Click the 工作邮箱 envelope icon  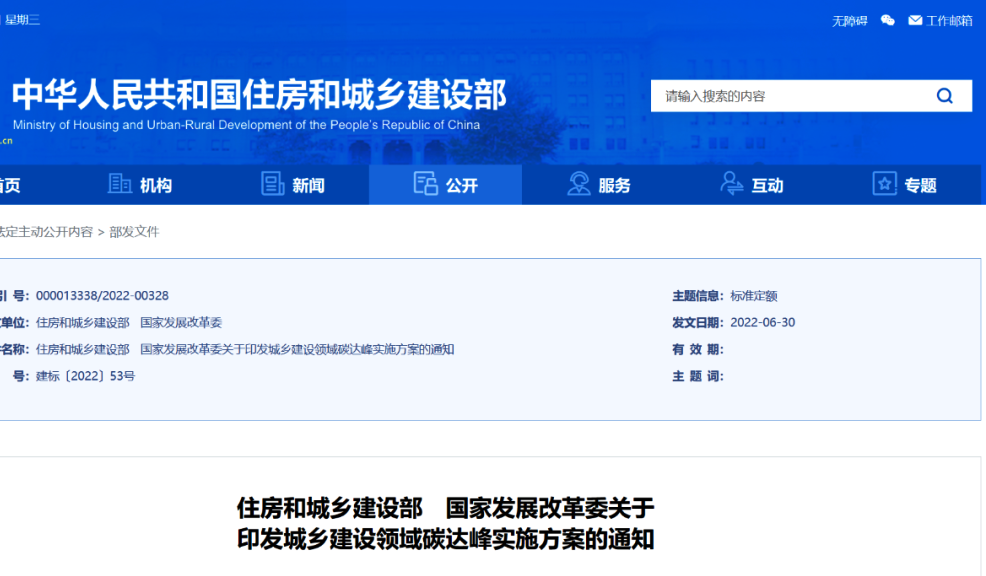(x=915, y=20)
